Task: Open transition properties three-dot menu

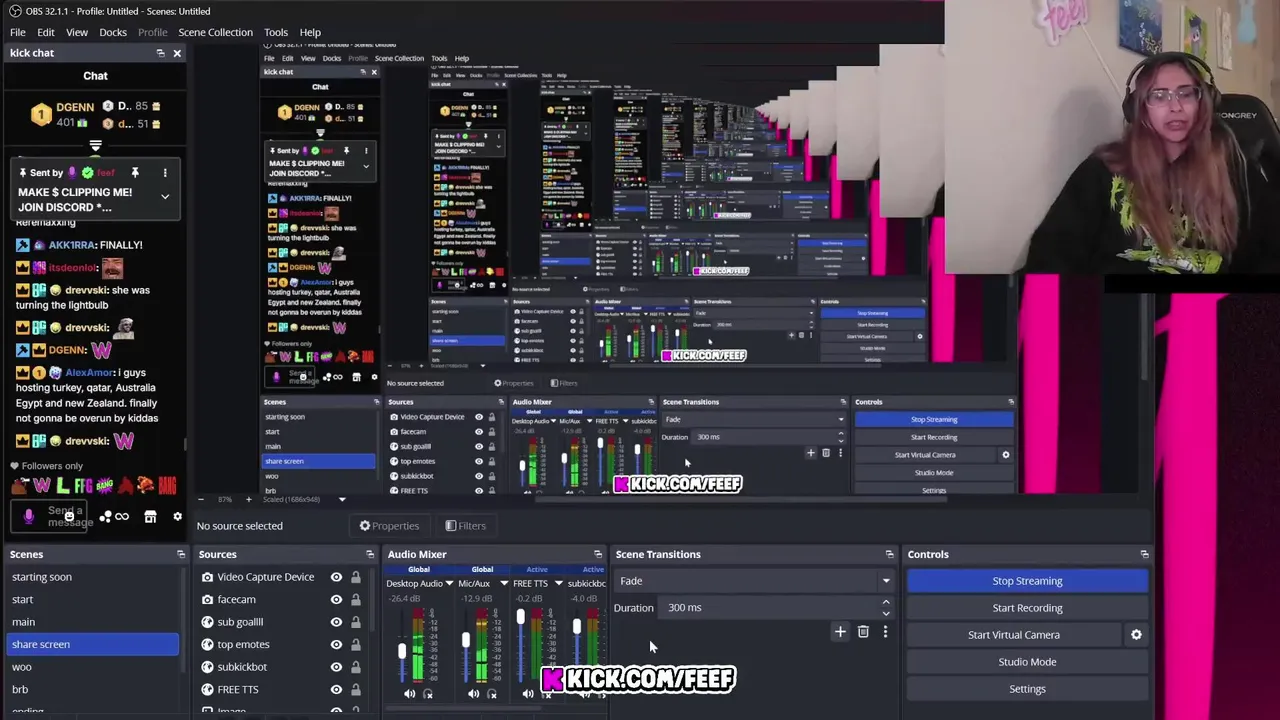Action: point(885,632)
